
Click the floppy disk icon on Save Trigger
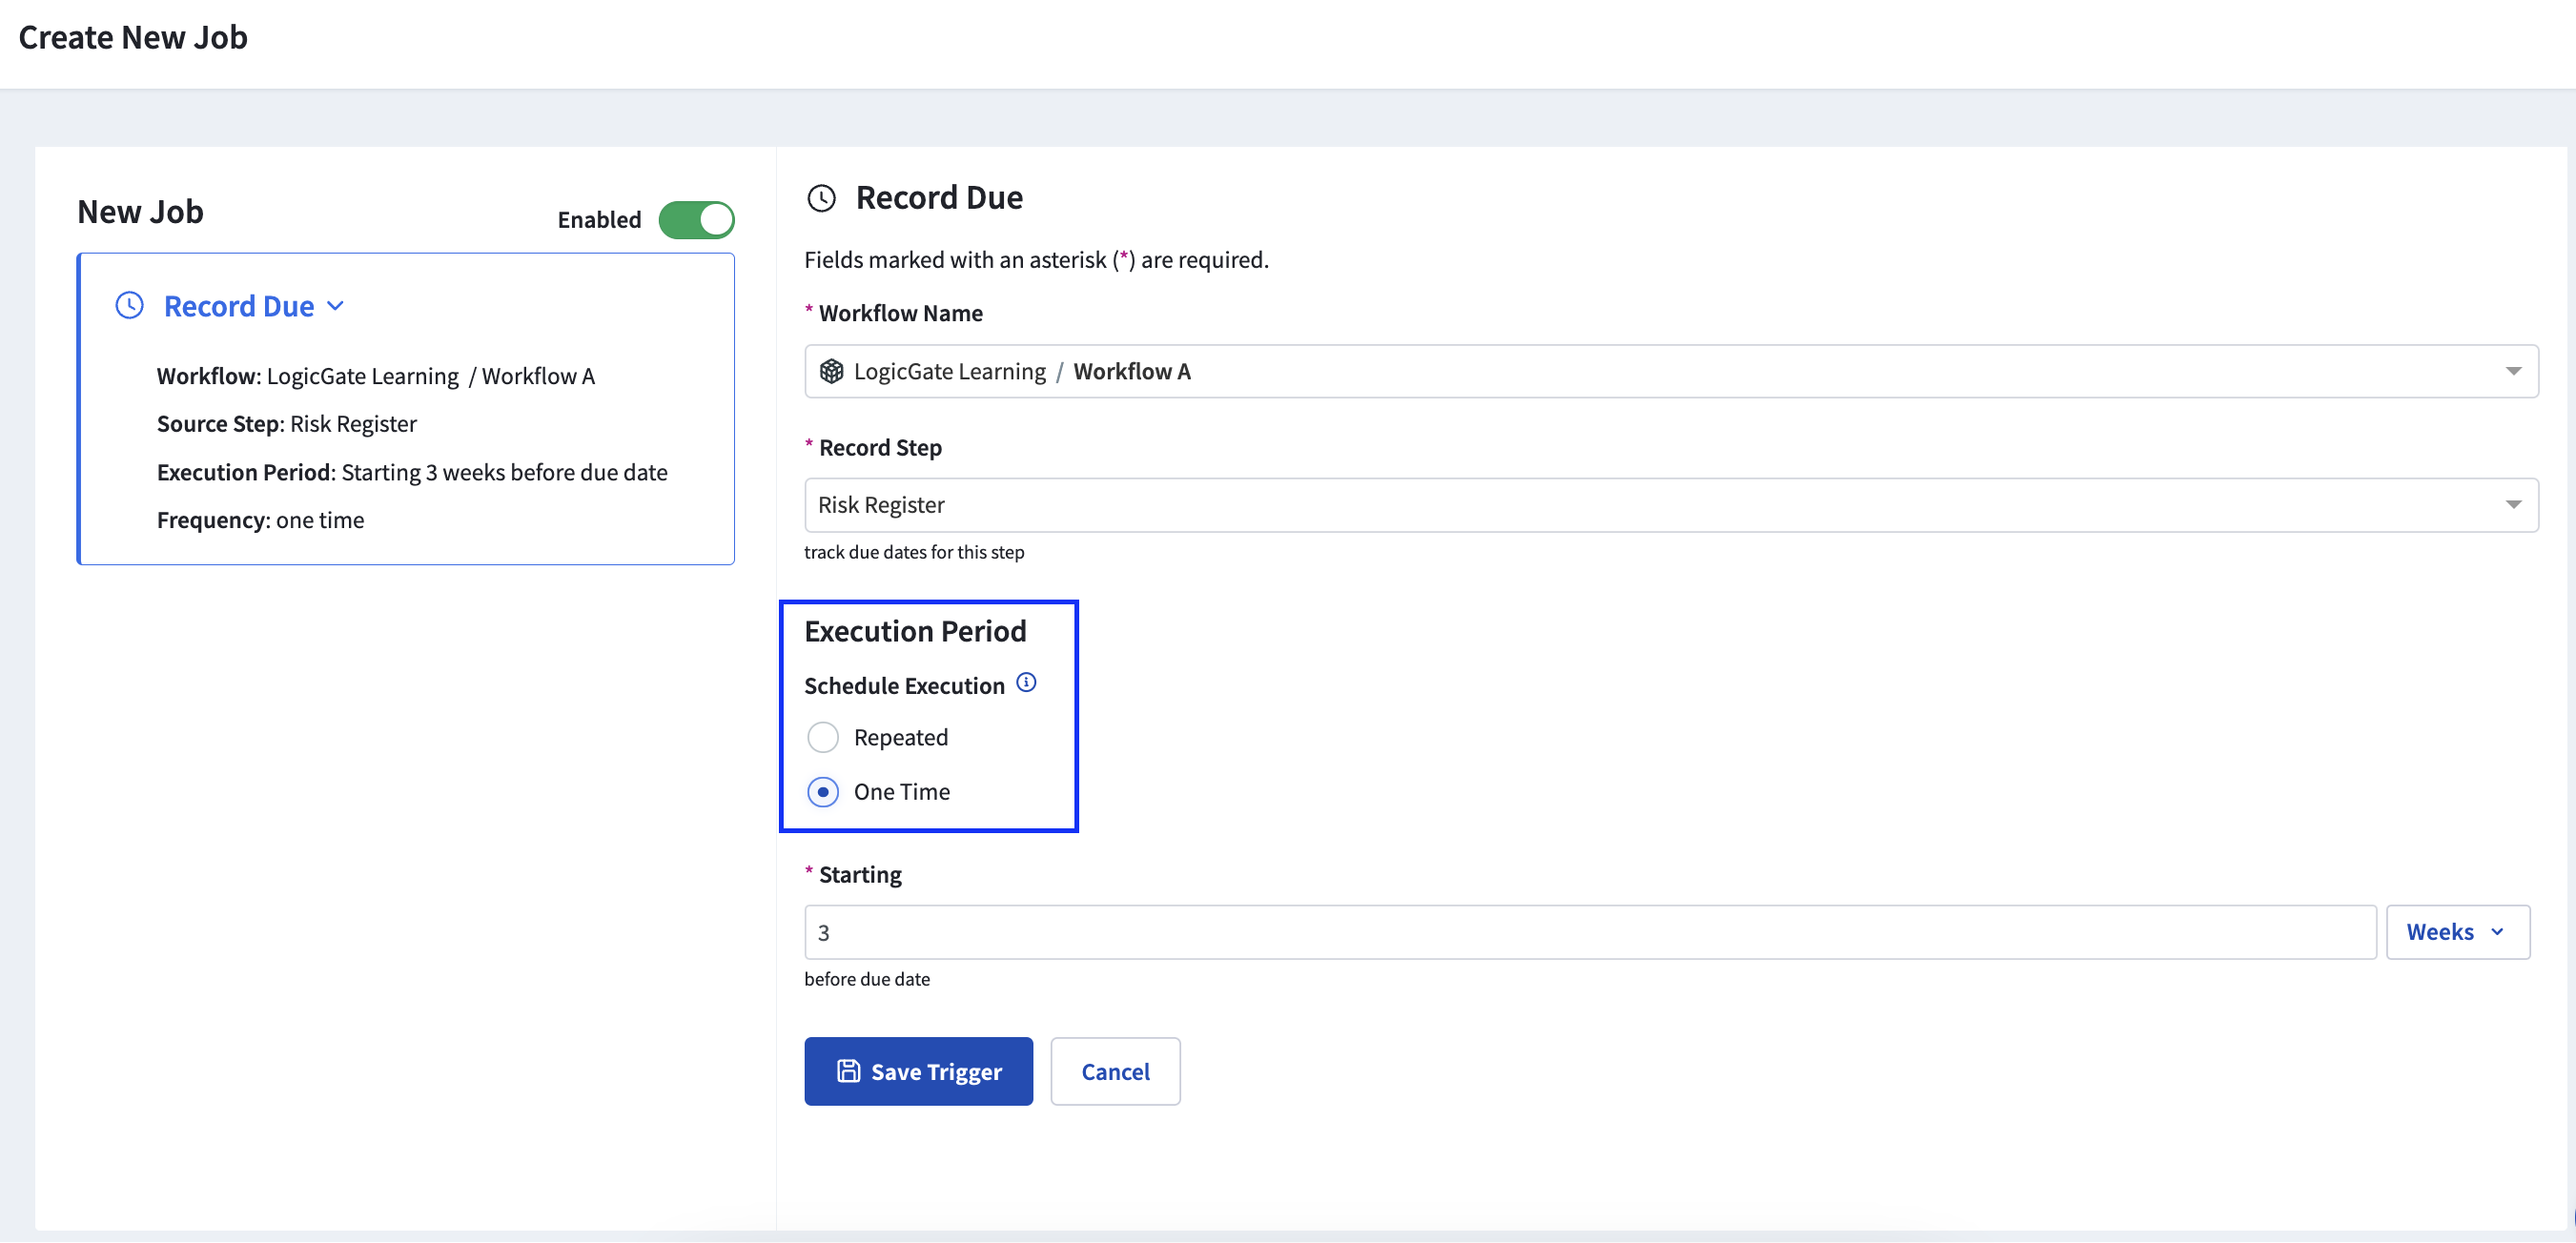coord(848,1071)
